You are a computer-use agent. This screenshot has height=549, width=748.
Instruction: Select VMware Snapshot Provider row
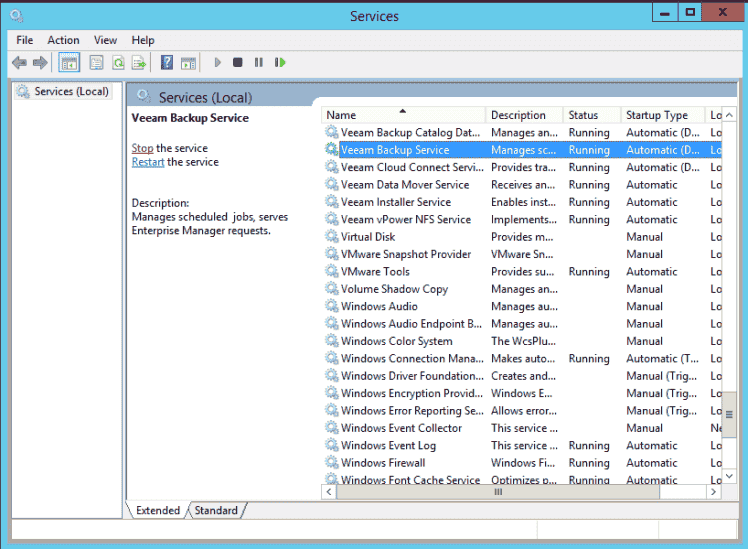(522, 254)
